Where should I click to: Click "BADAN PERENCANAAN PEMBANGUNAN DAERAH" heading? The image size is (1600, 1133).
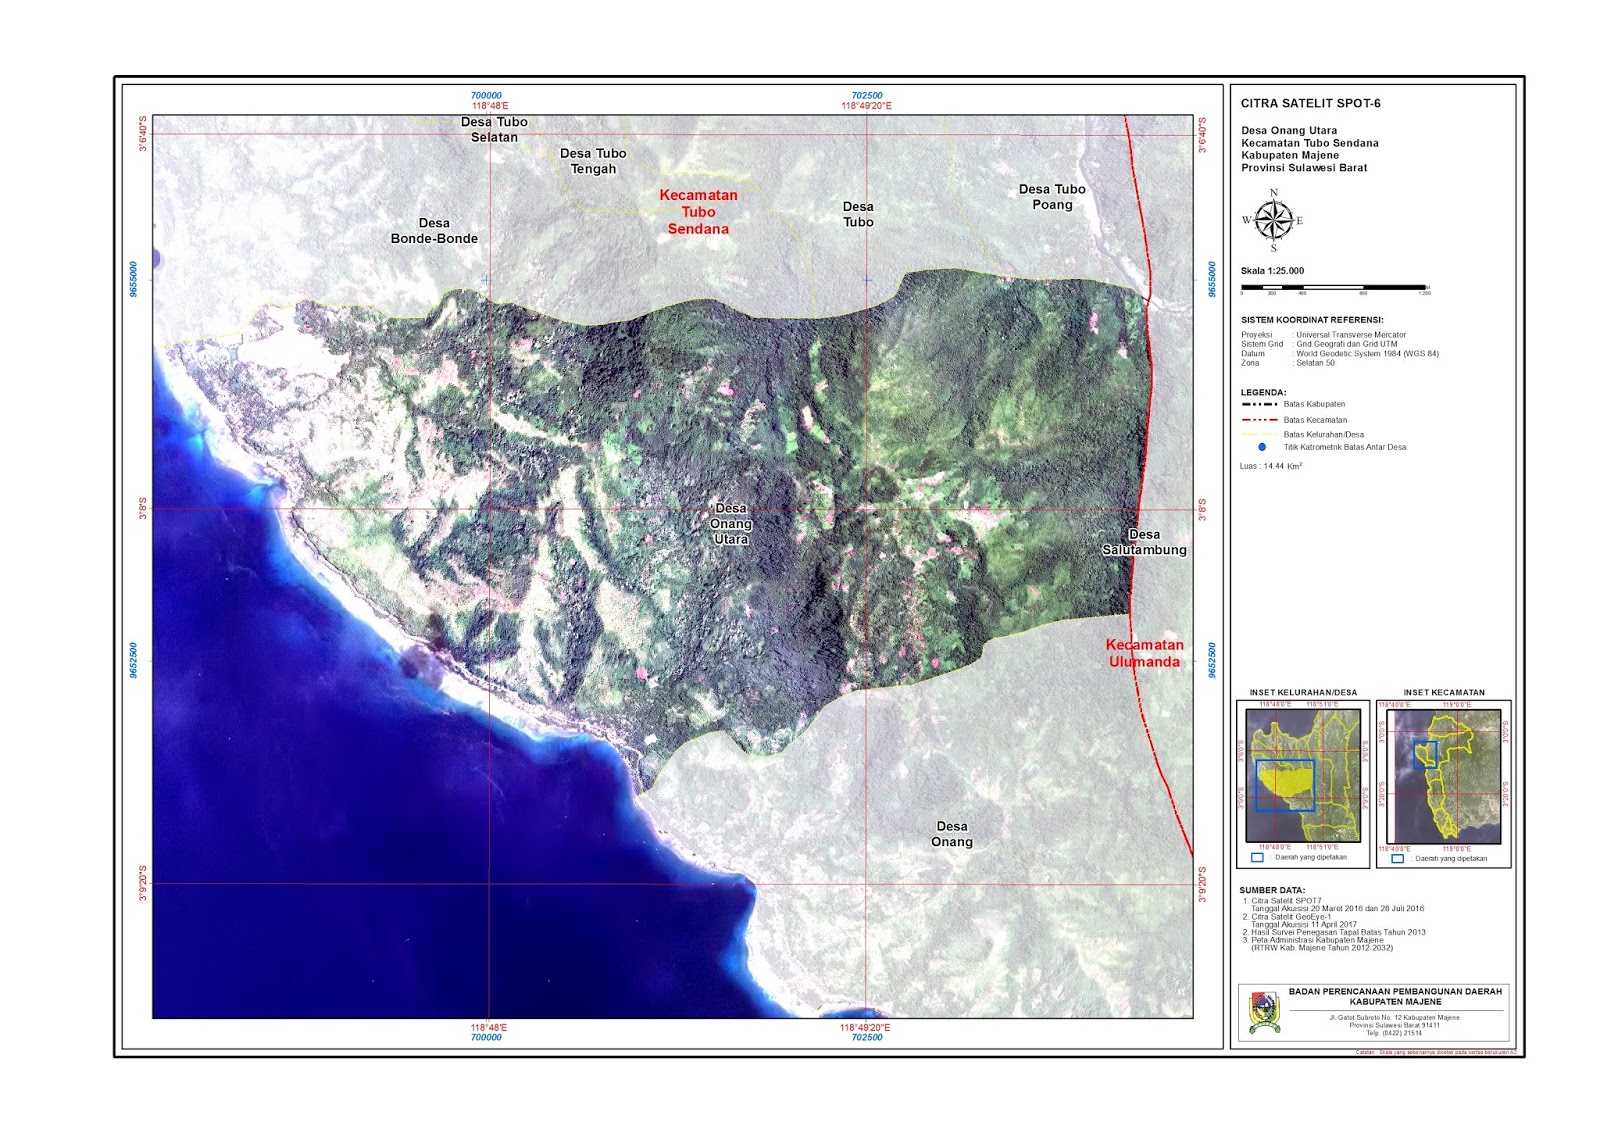pyautogui.click(x=1395, y=992)
